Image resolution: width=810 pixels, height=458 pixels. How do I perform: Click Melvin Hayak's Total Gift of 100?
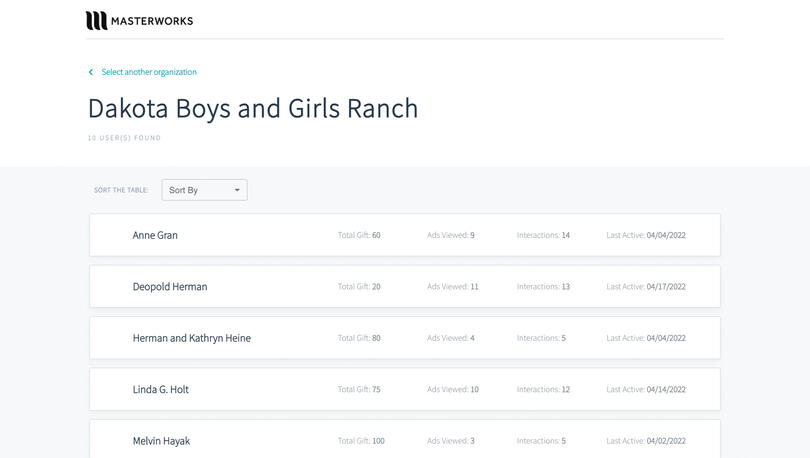point(378,441)
